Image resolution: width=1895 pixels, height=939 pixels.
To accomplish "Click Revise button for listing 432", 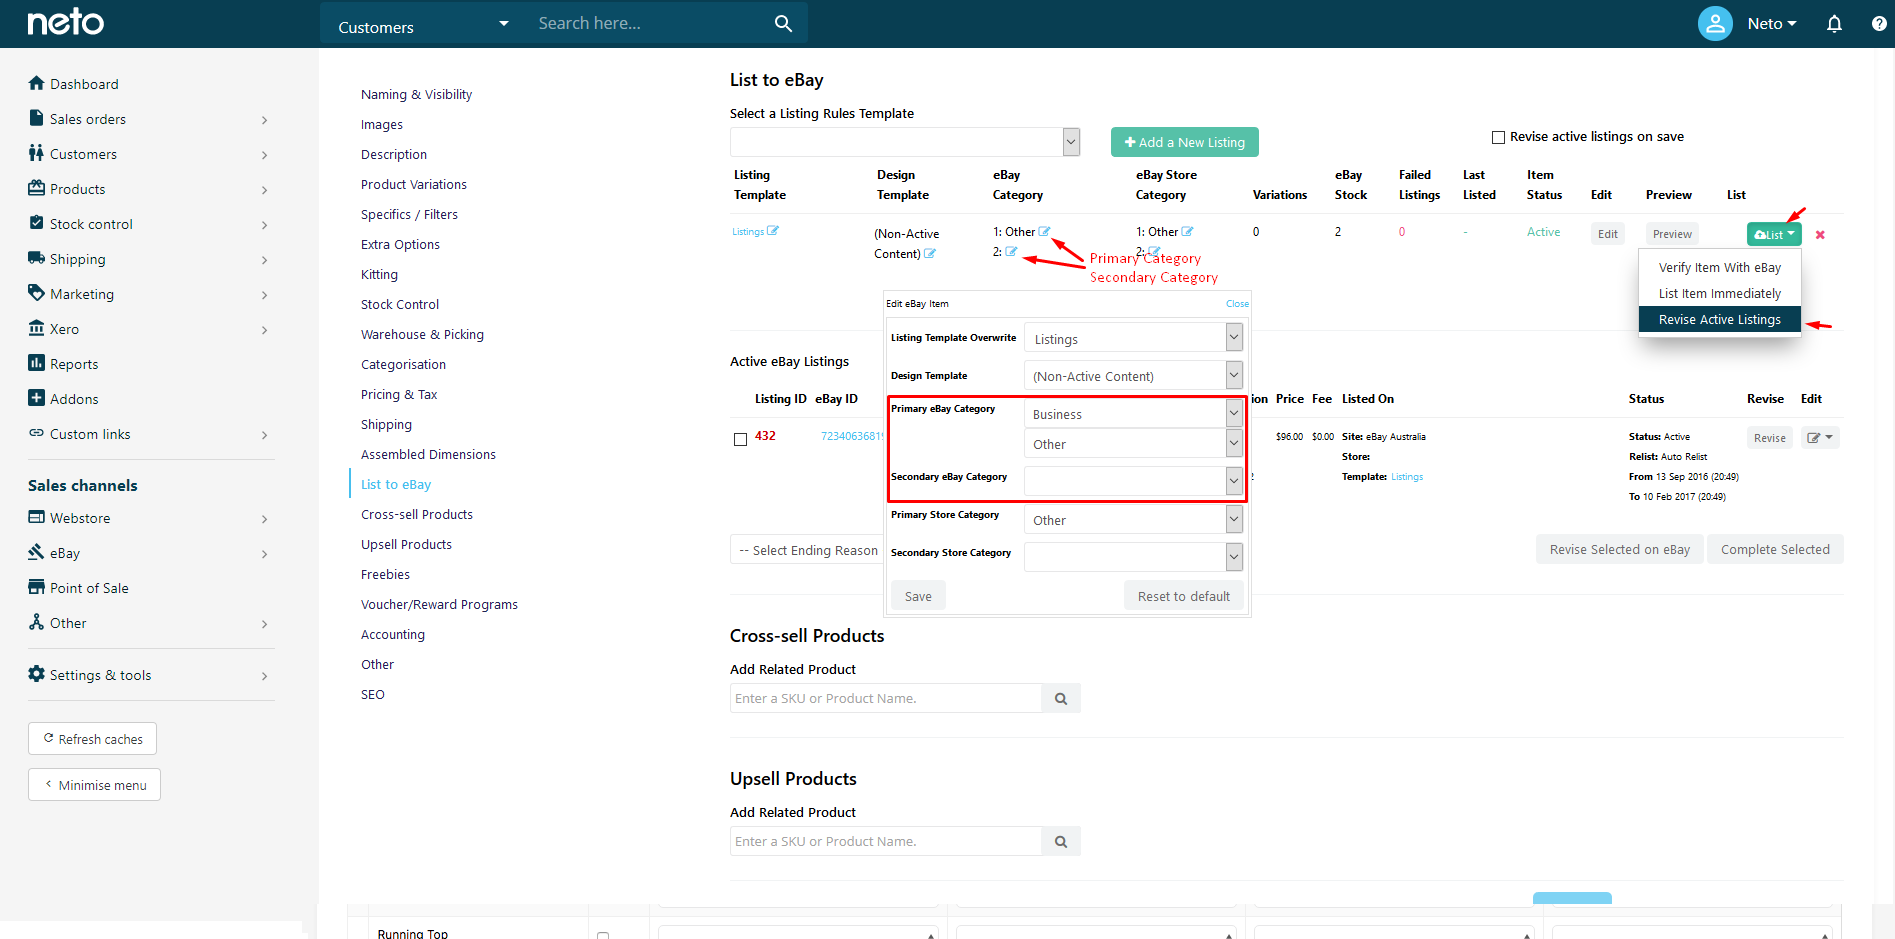I will click(1769, 438).
